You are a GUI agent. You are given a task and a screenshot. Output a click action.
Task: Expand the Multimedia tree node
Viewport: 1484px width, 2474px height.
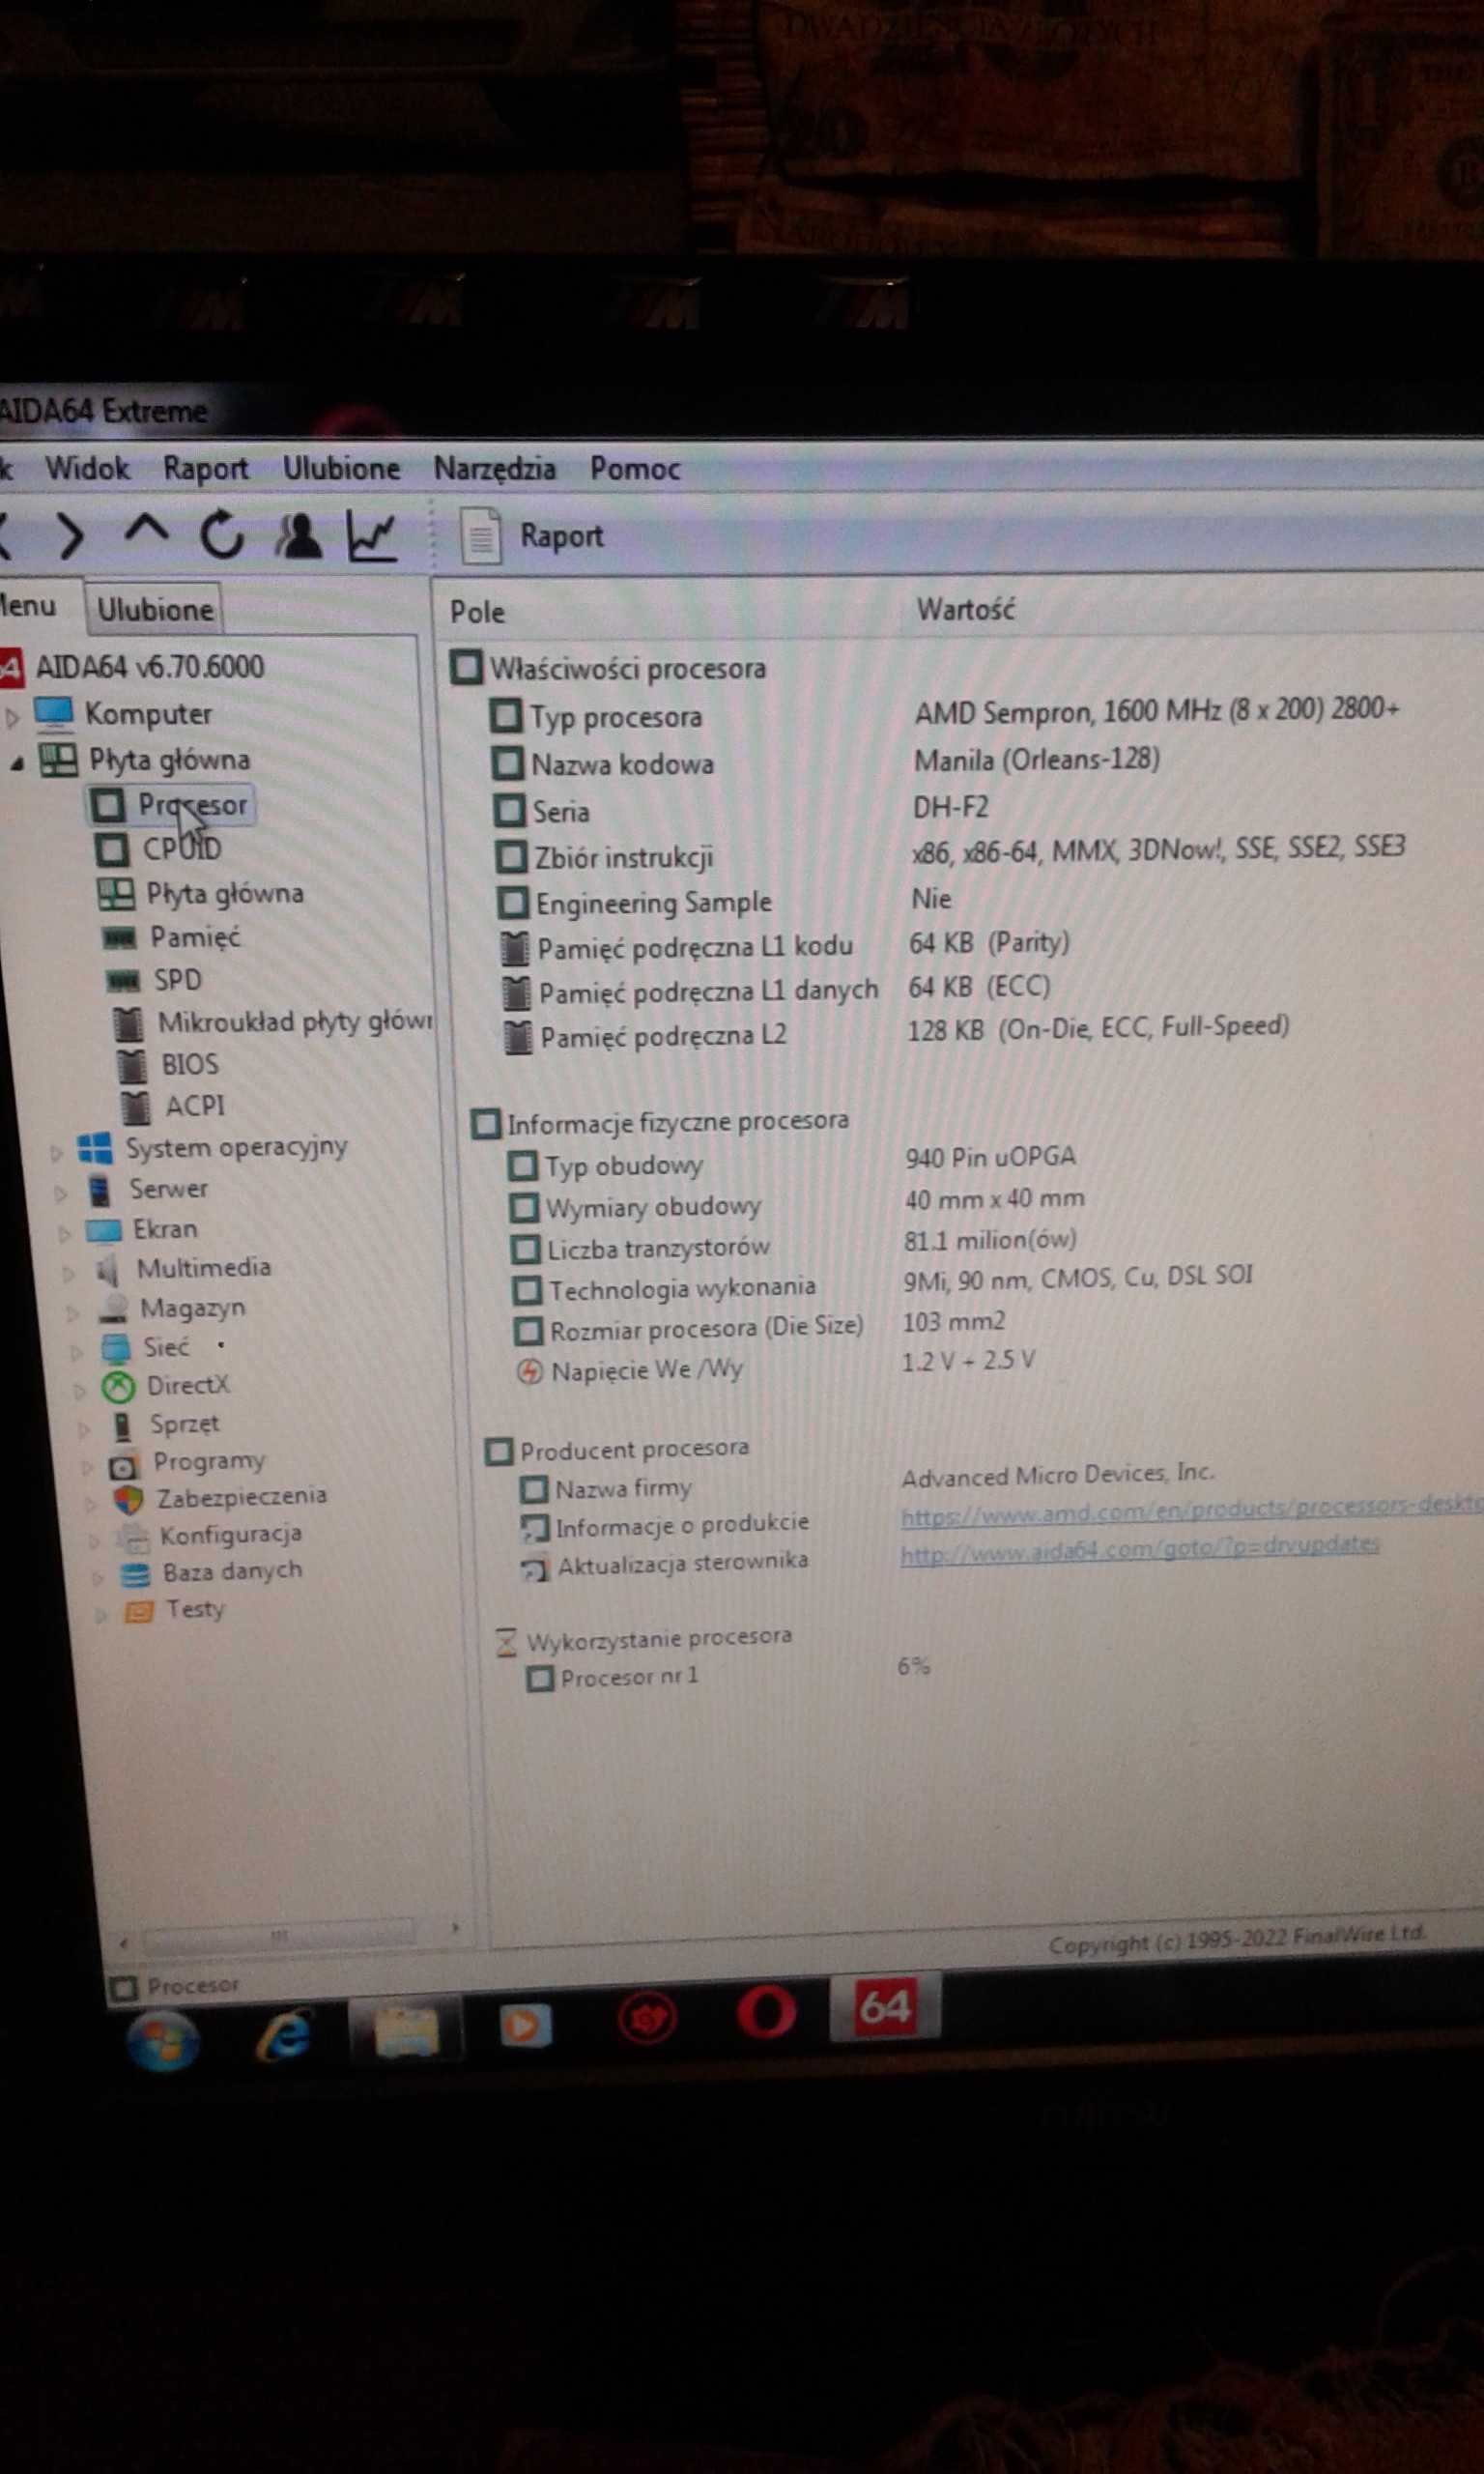[68, 1274]
